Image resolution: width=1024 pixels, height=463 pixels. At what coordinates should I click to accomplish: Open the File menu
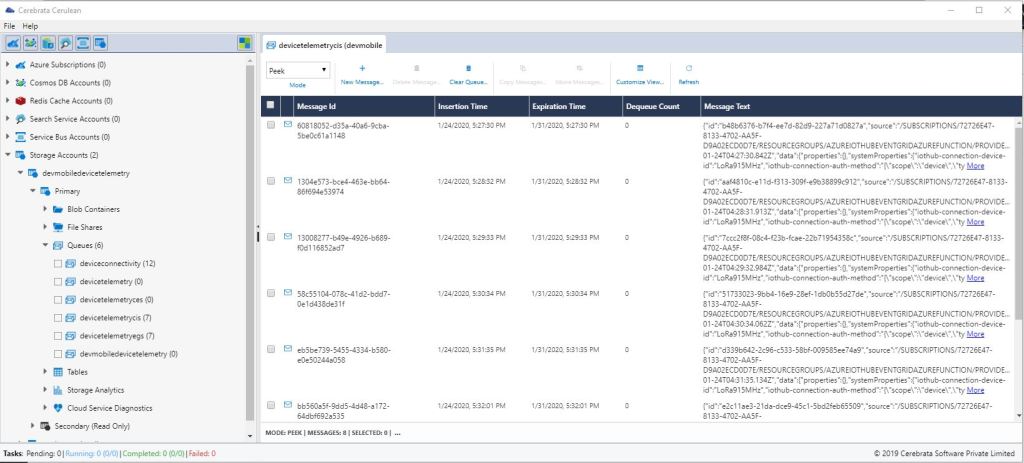[x=10, y=25]
